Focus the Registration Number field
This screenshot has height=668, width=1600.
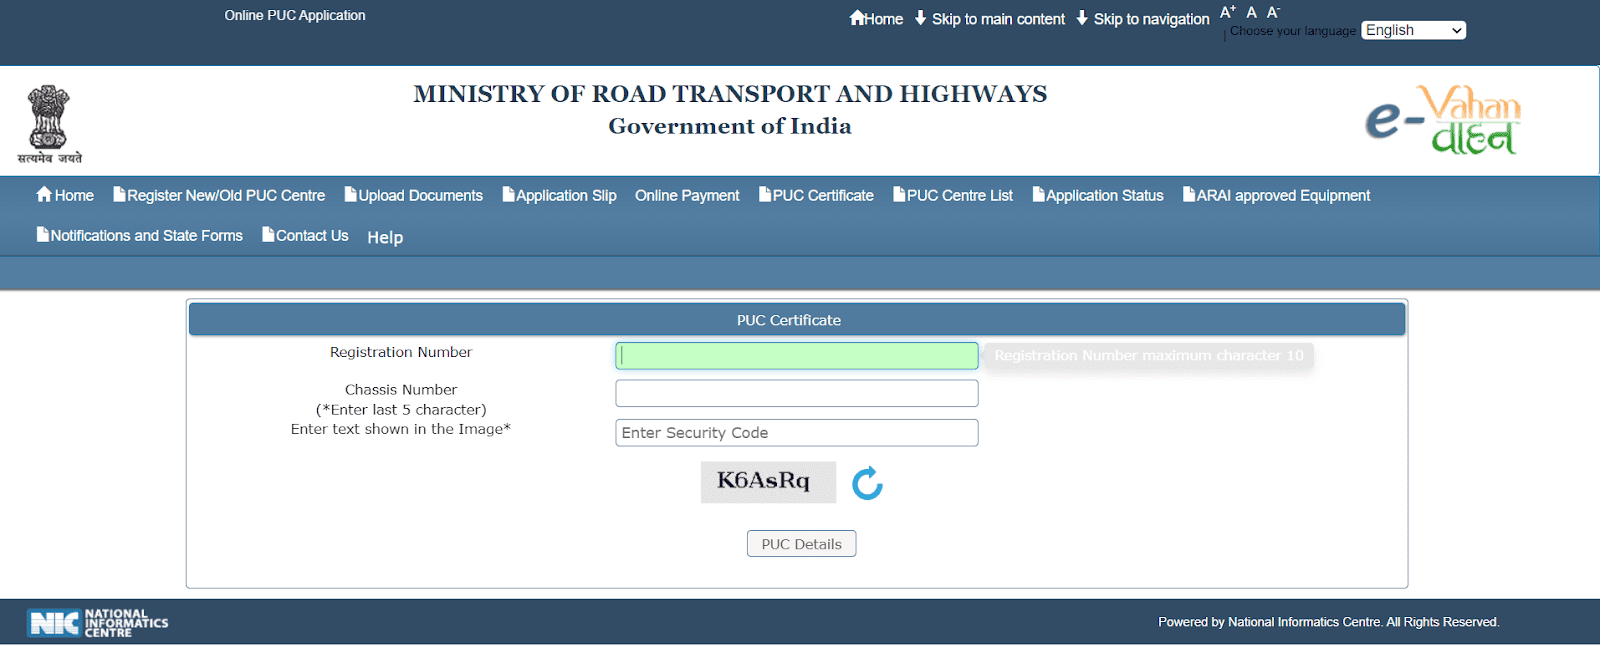coord(797,356)
